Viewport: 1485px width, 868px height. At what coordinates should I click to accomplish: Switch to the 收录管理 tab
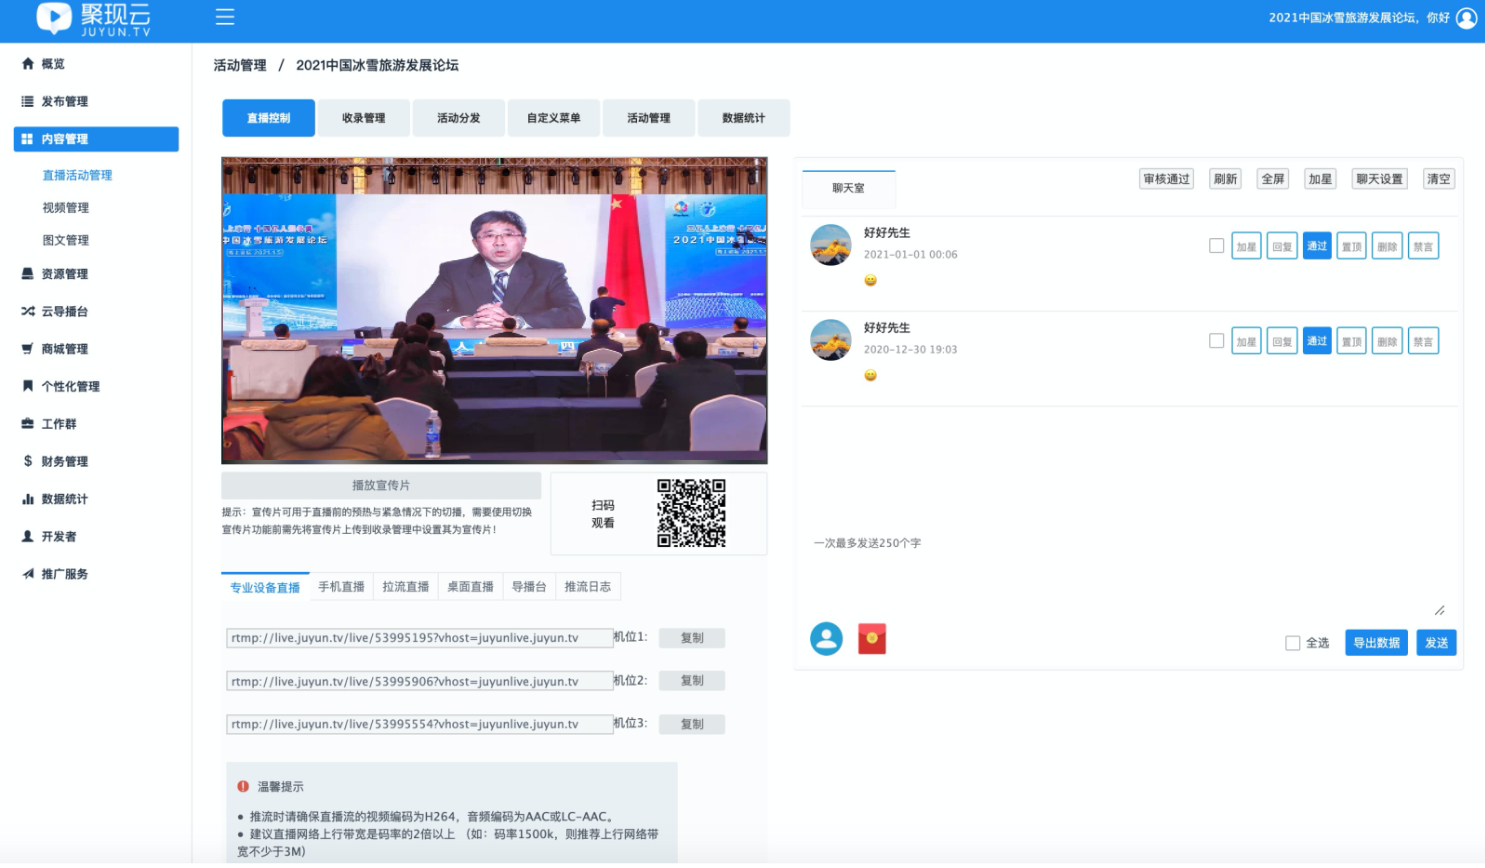[363, 118]
